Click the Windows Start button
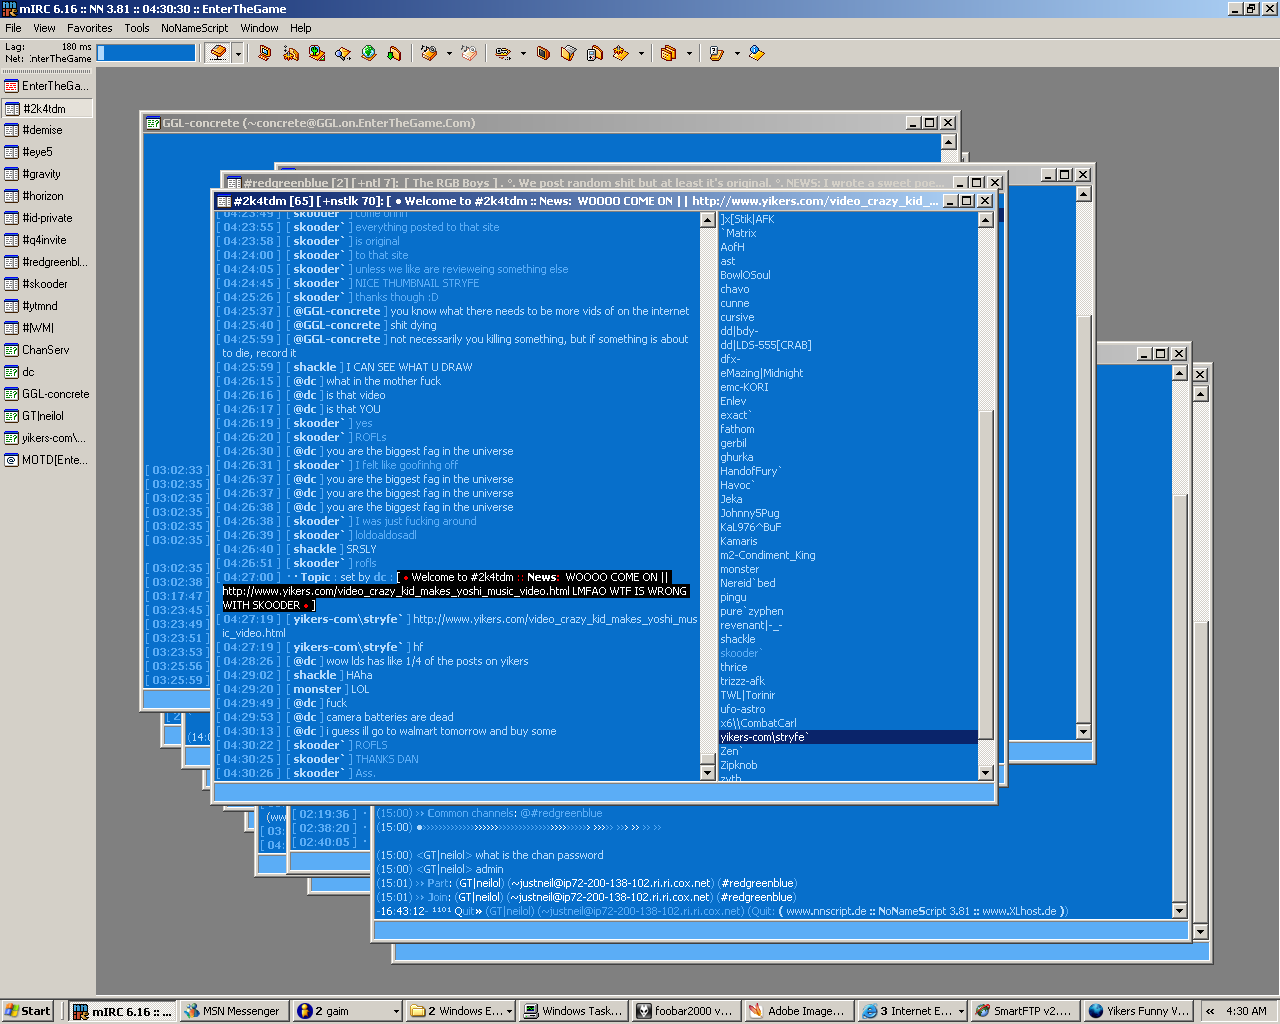 (28, 1011)
